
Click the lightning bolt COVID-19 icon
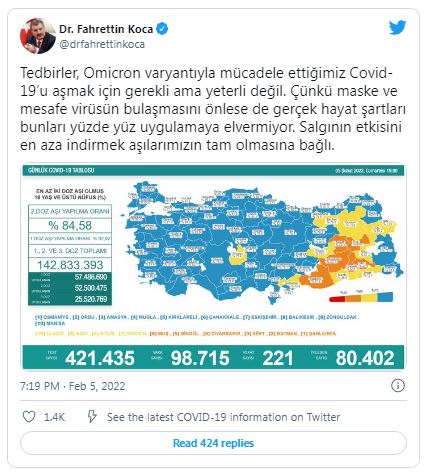[x=92, y=416]
